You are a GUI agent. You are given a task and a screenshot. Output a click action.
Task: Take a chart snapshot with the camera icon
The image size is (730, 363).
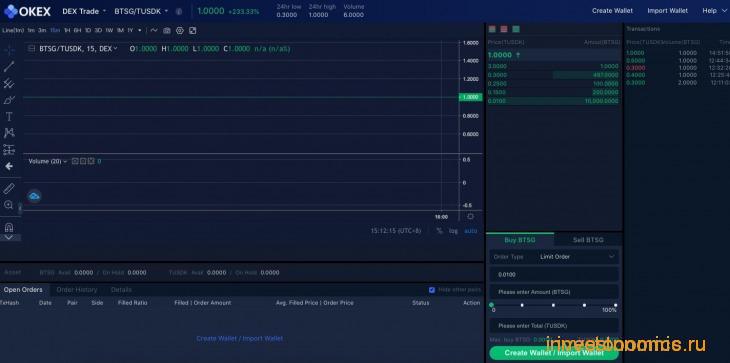pyautogui.click(x=167, y=31)
